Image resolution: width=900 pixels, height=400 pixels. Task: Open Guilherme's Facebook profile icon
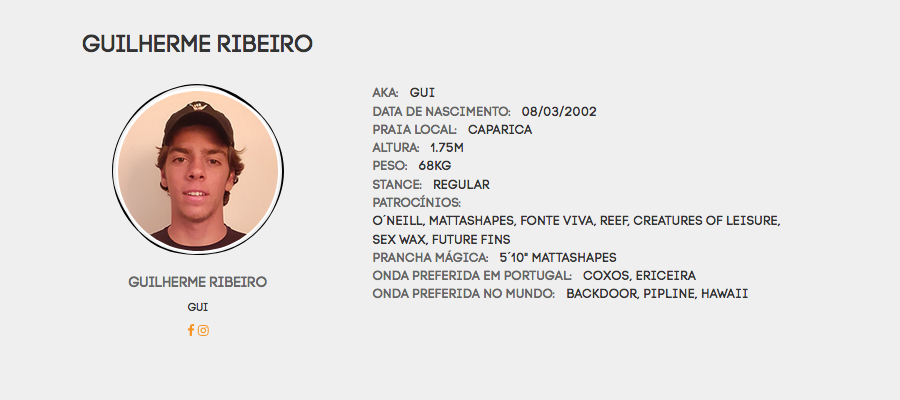point(191,331)
